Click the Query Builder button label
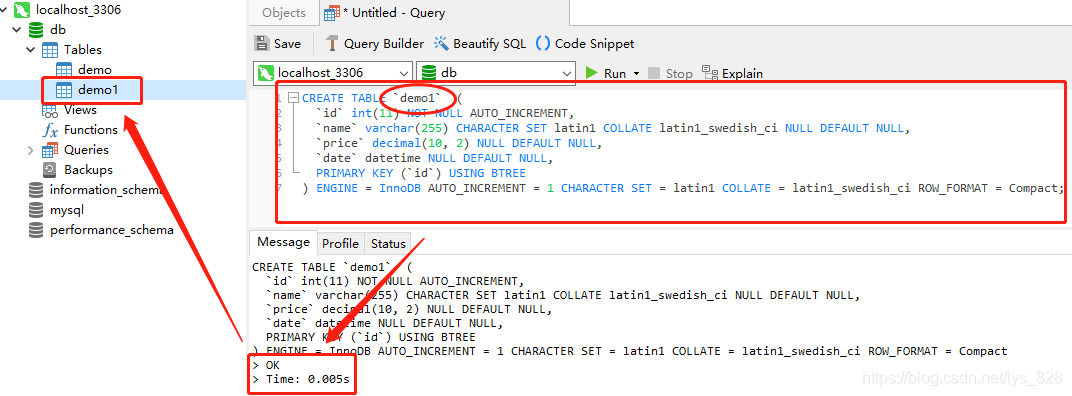1072x396 pixels. click(384, 44)
